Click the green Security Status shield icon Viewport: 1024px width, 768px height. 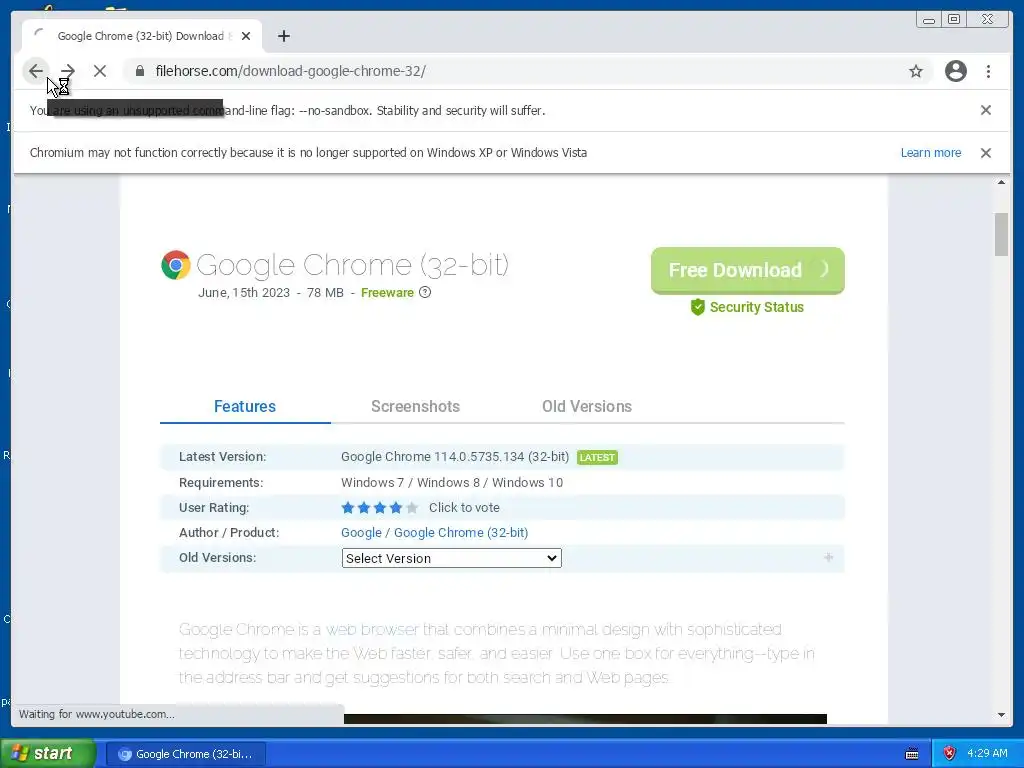[x=697, y=307]
